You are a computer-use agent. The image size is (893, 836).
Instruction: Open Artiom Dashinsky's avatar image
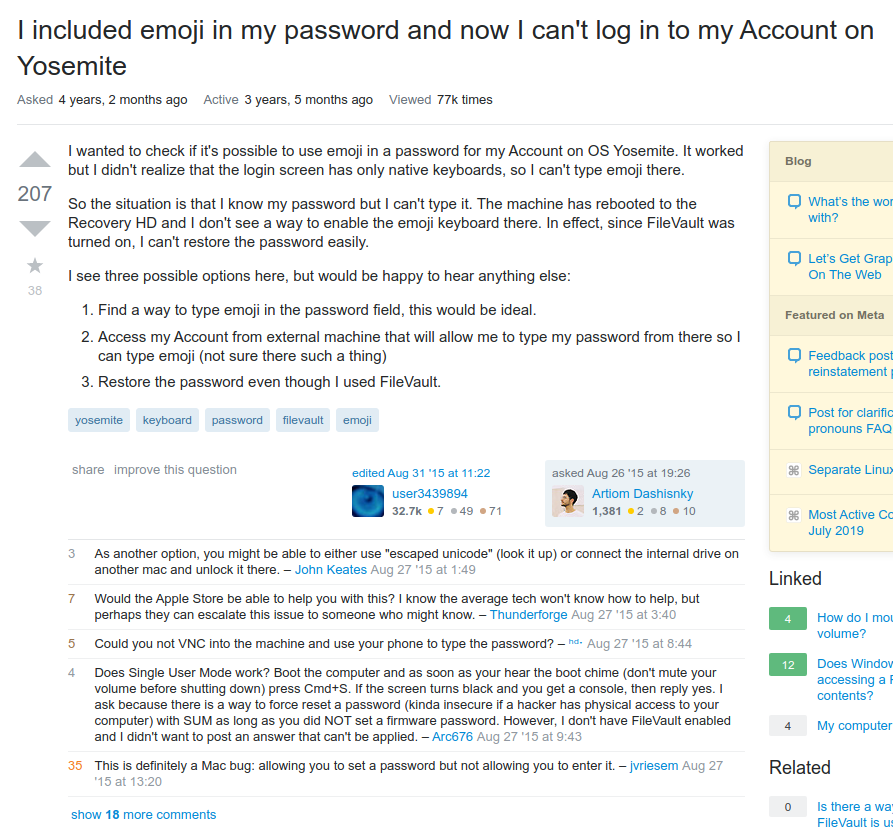(568, 501)
